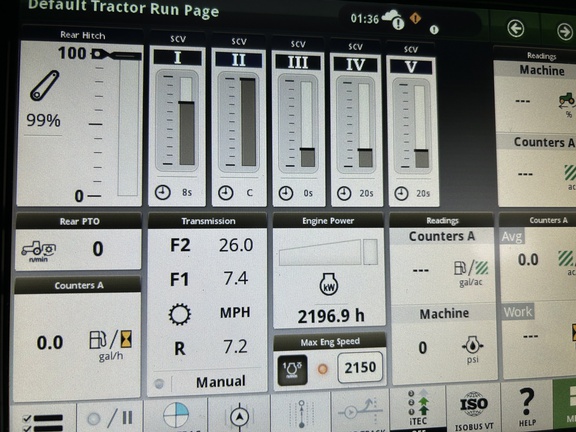Go forward with the right arrow button
This screenshot has height=432, width=576.
click(x=565, y=31)
